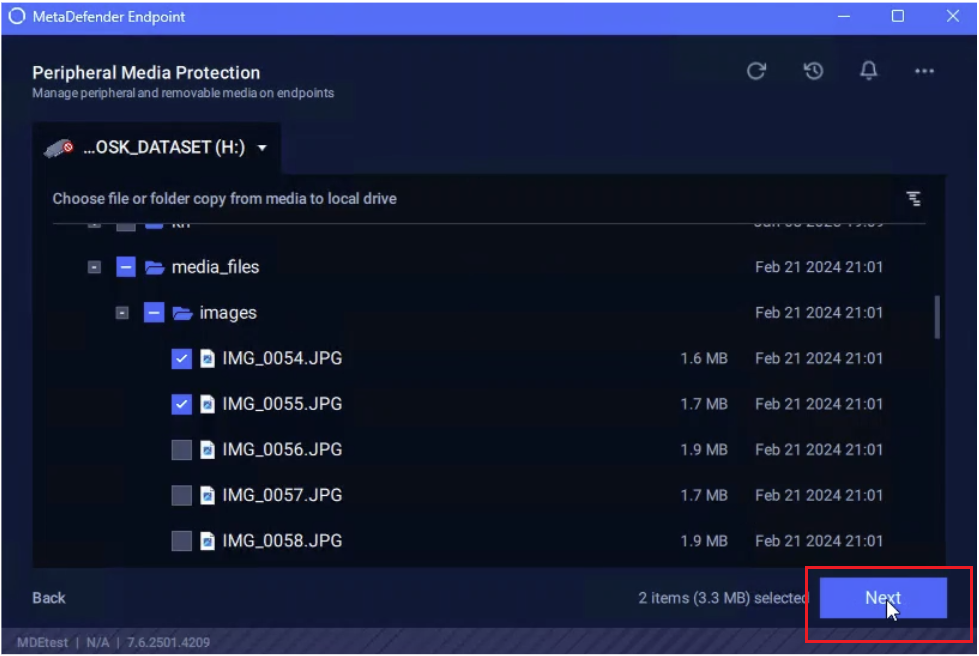This screenshot has width=979, height=656.
Task: Collapse the images folder
Action: click(122, 313)
